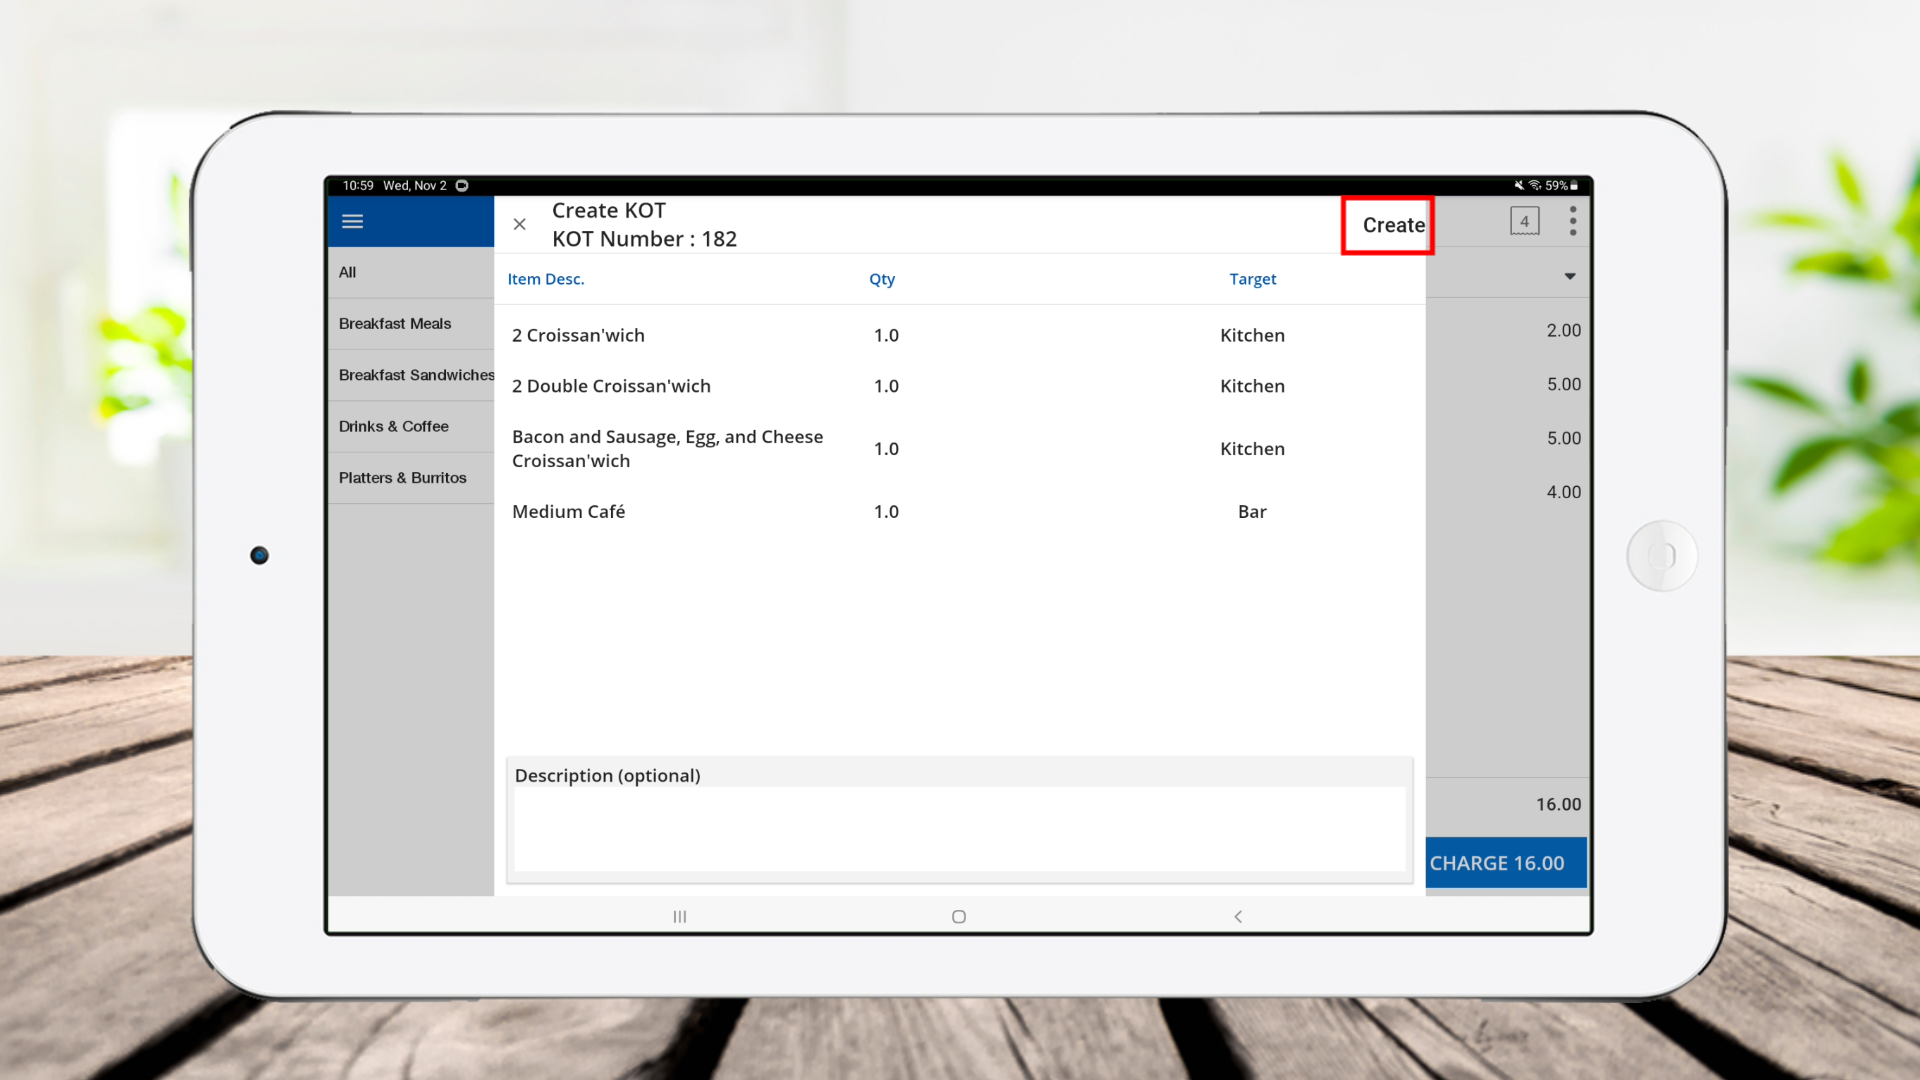Tap the Android recent apps icon
Screen dimensions: 1920x1080
tap(680, 916)
